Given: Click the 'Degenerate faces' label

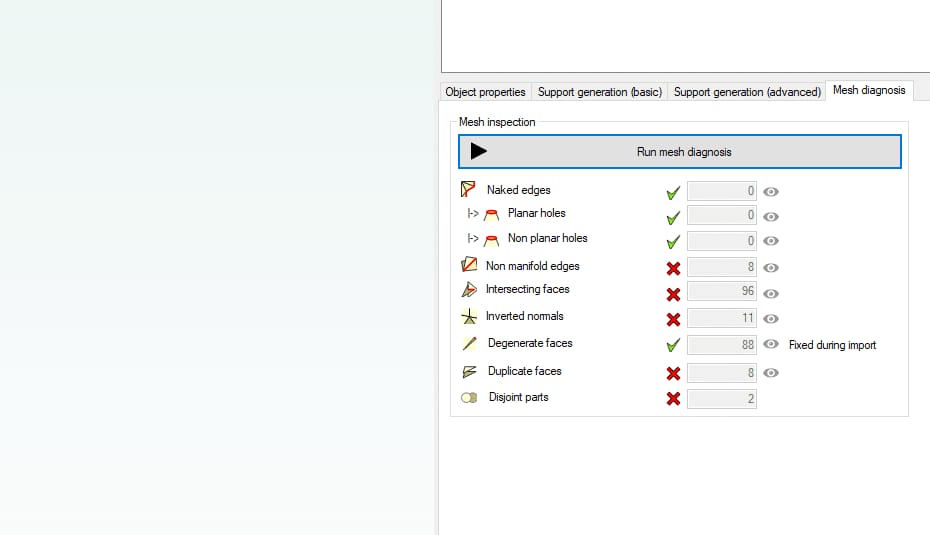Looking at the screenshot, I should point(530,343).
